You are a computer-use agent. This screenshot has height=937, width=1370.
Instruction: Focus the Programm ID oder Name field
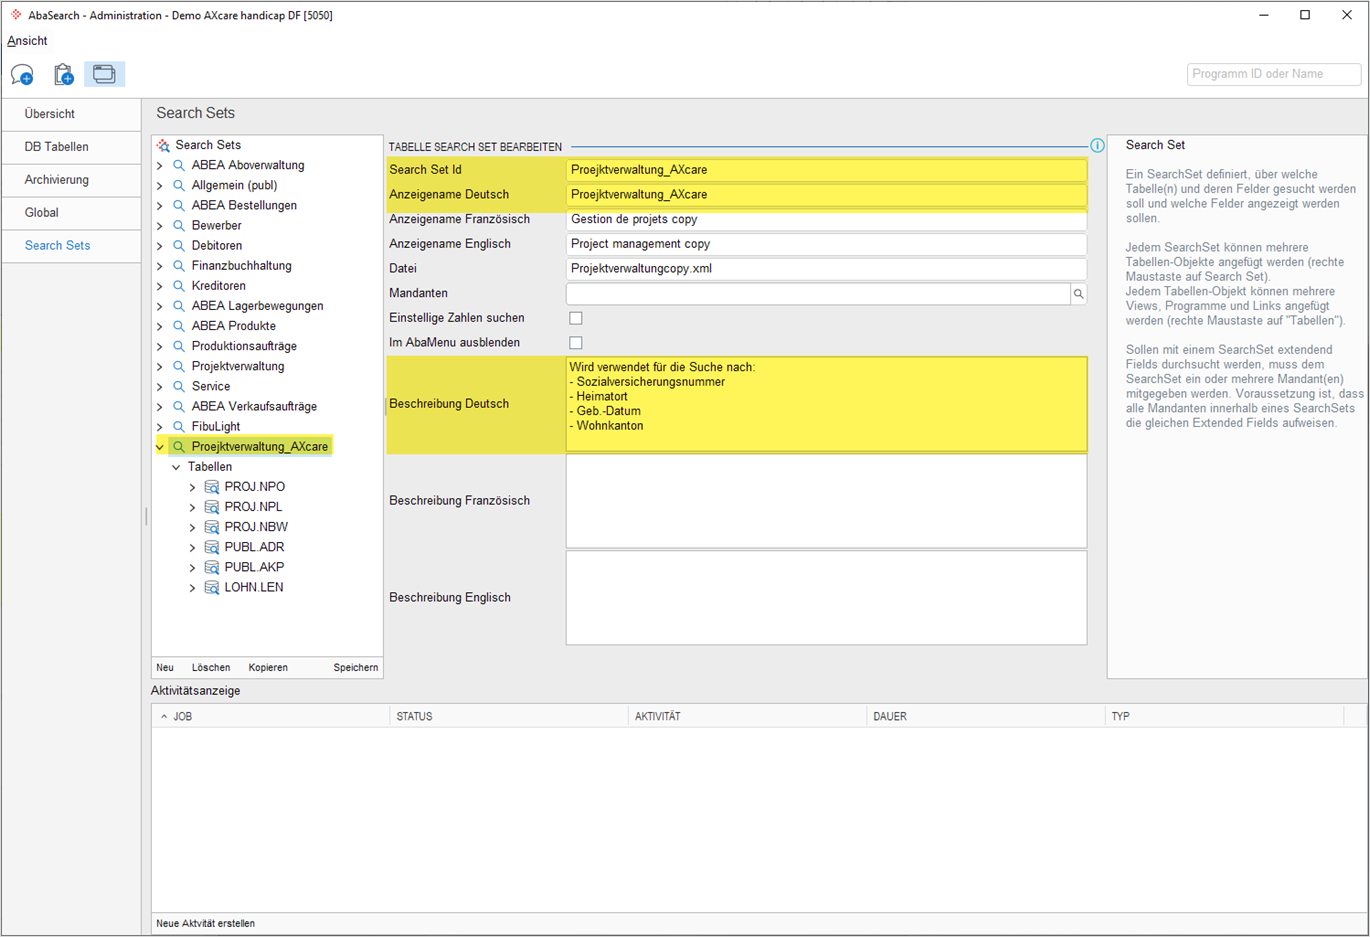(x=1273, y=74)
